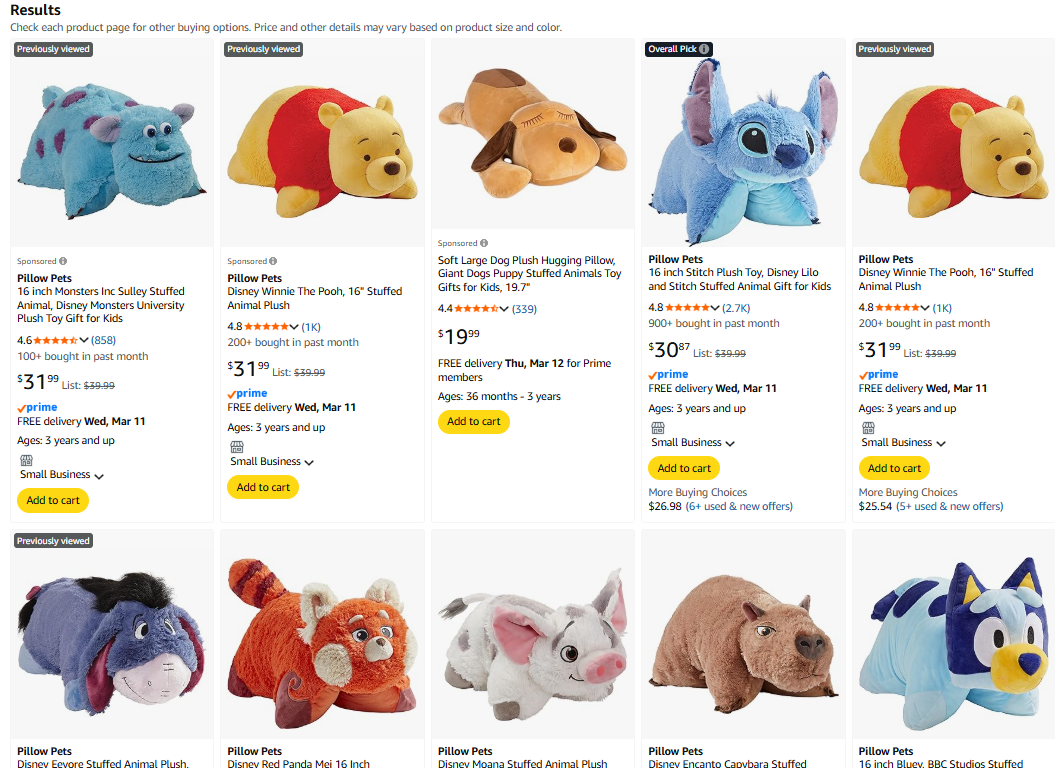Click the $19.99 price of the dog plush
1055x768 pixels.
coord(459,337)
